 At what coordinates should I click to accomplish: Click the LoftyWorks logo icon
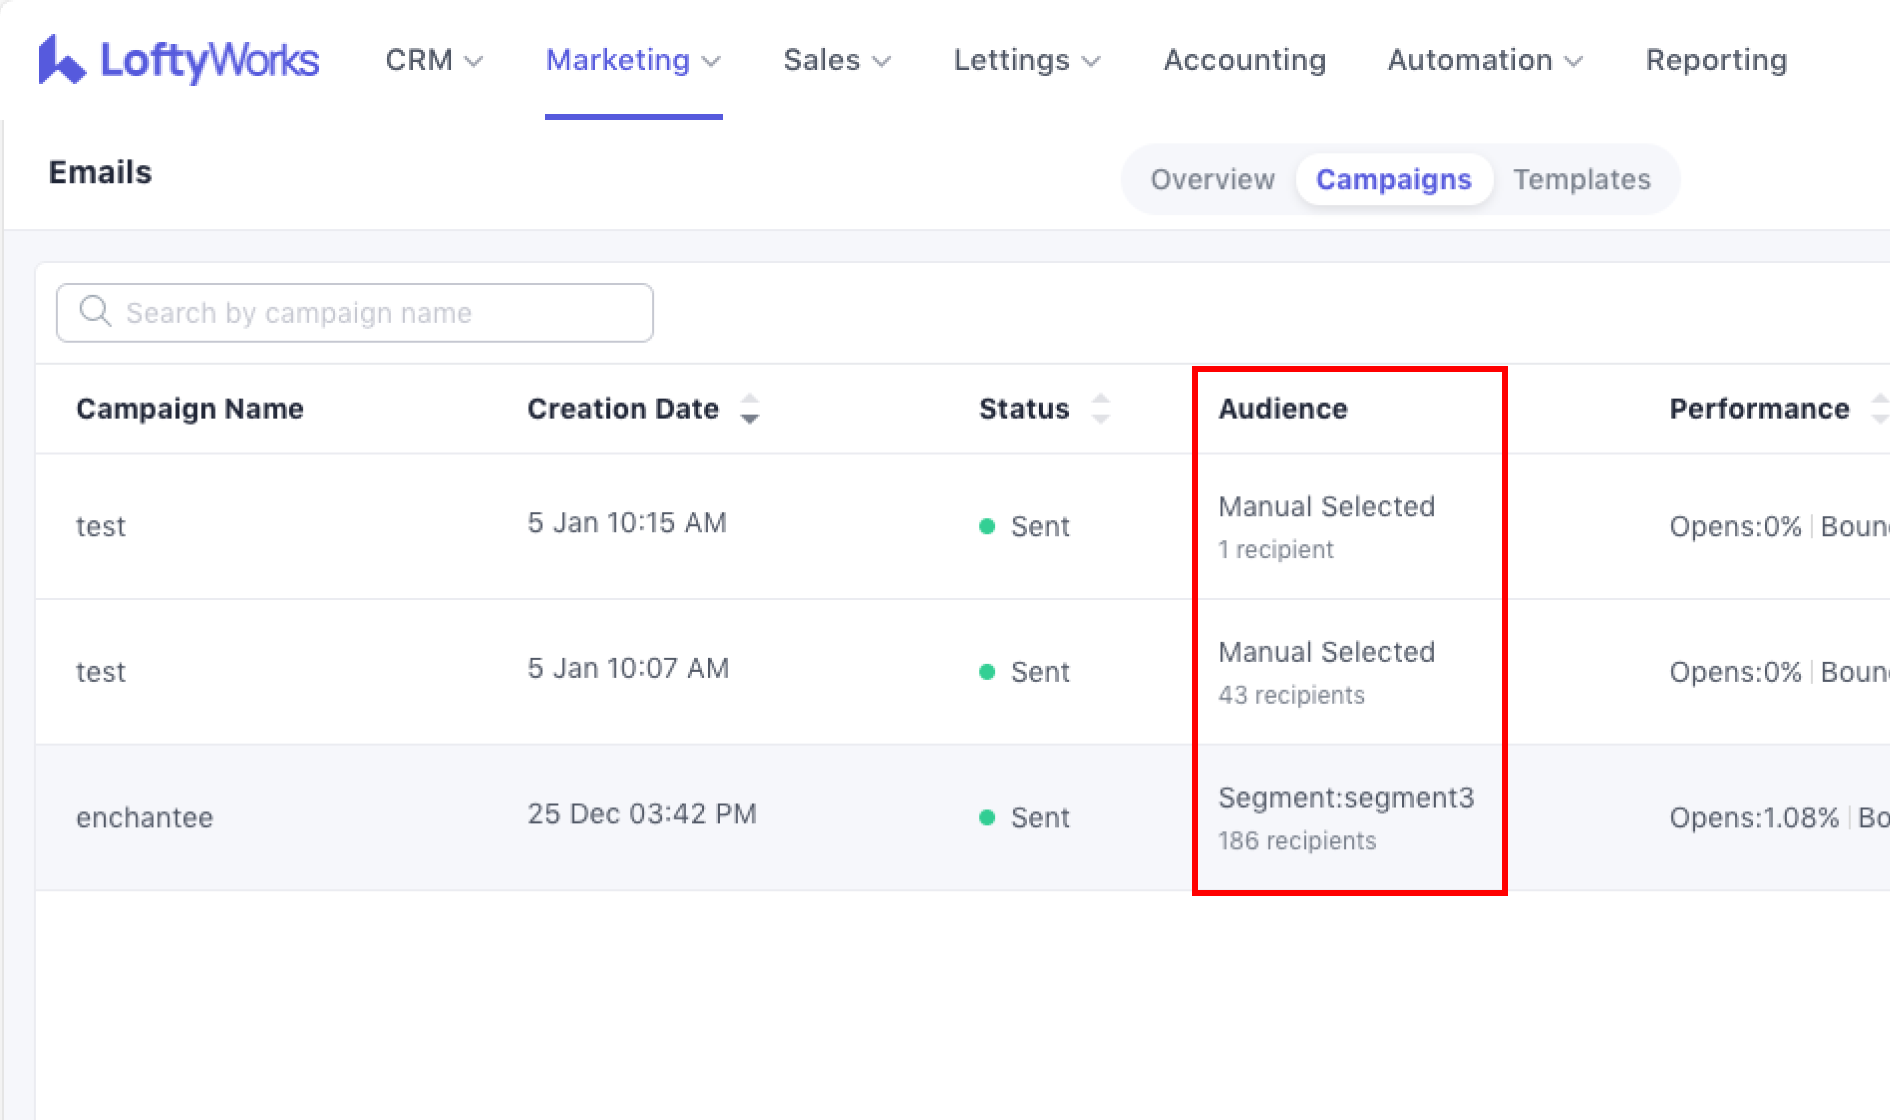(x=61, y=60)
